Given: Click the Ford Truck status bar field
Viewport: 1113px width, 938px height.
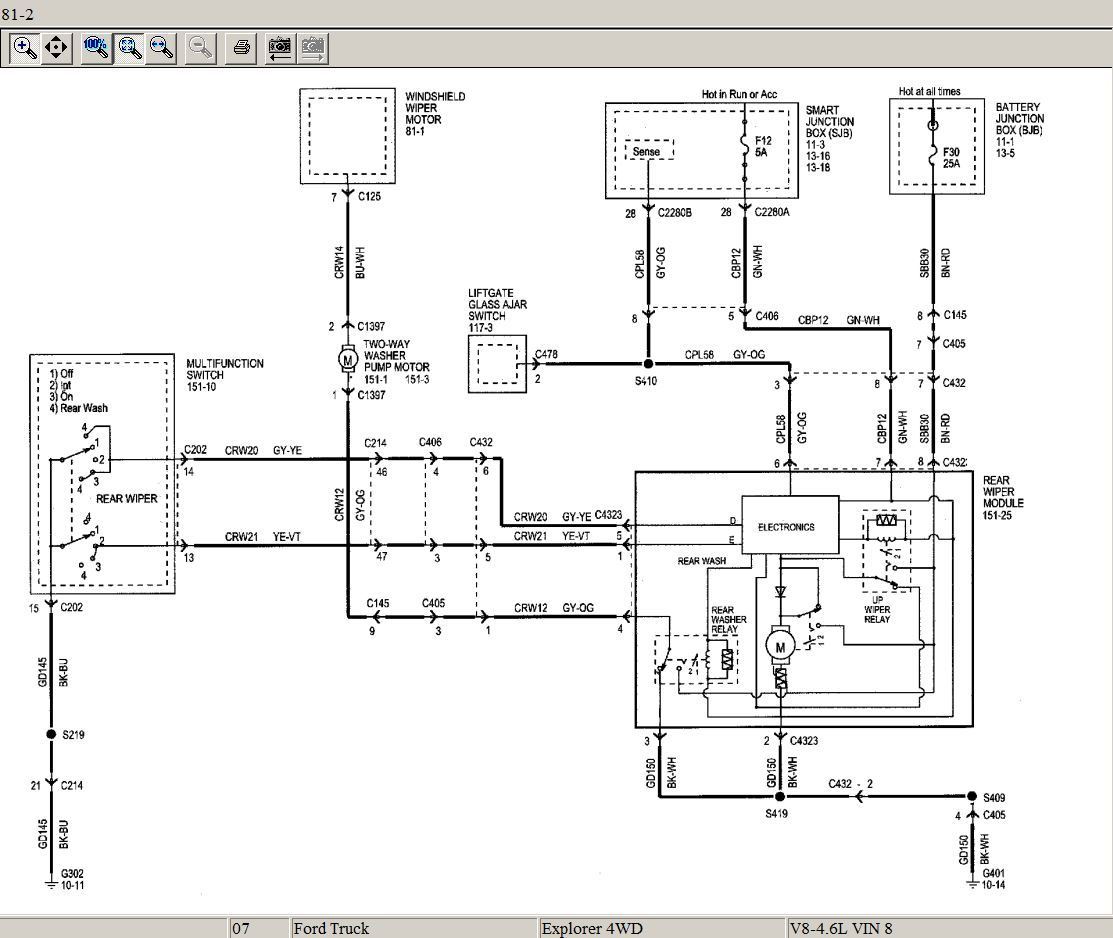Looking at the screenshot, I should [x=412, y=928].
